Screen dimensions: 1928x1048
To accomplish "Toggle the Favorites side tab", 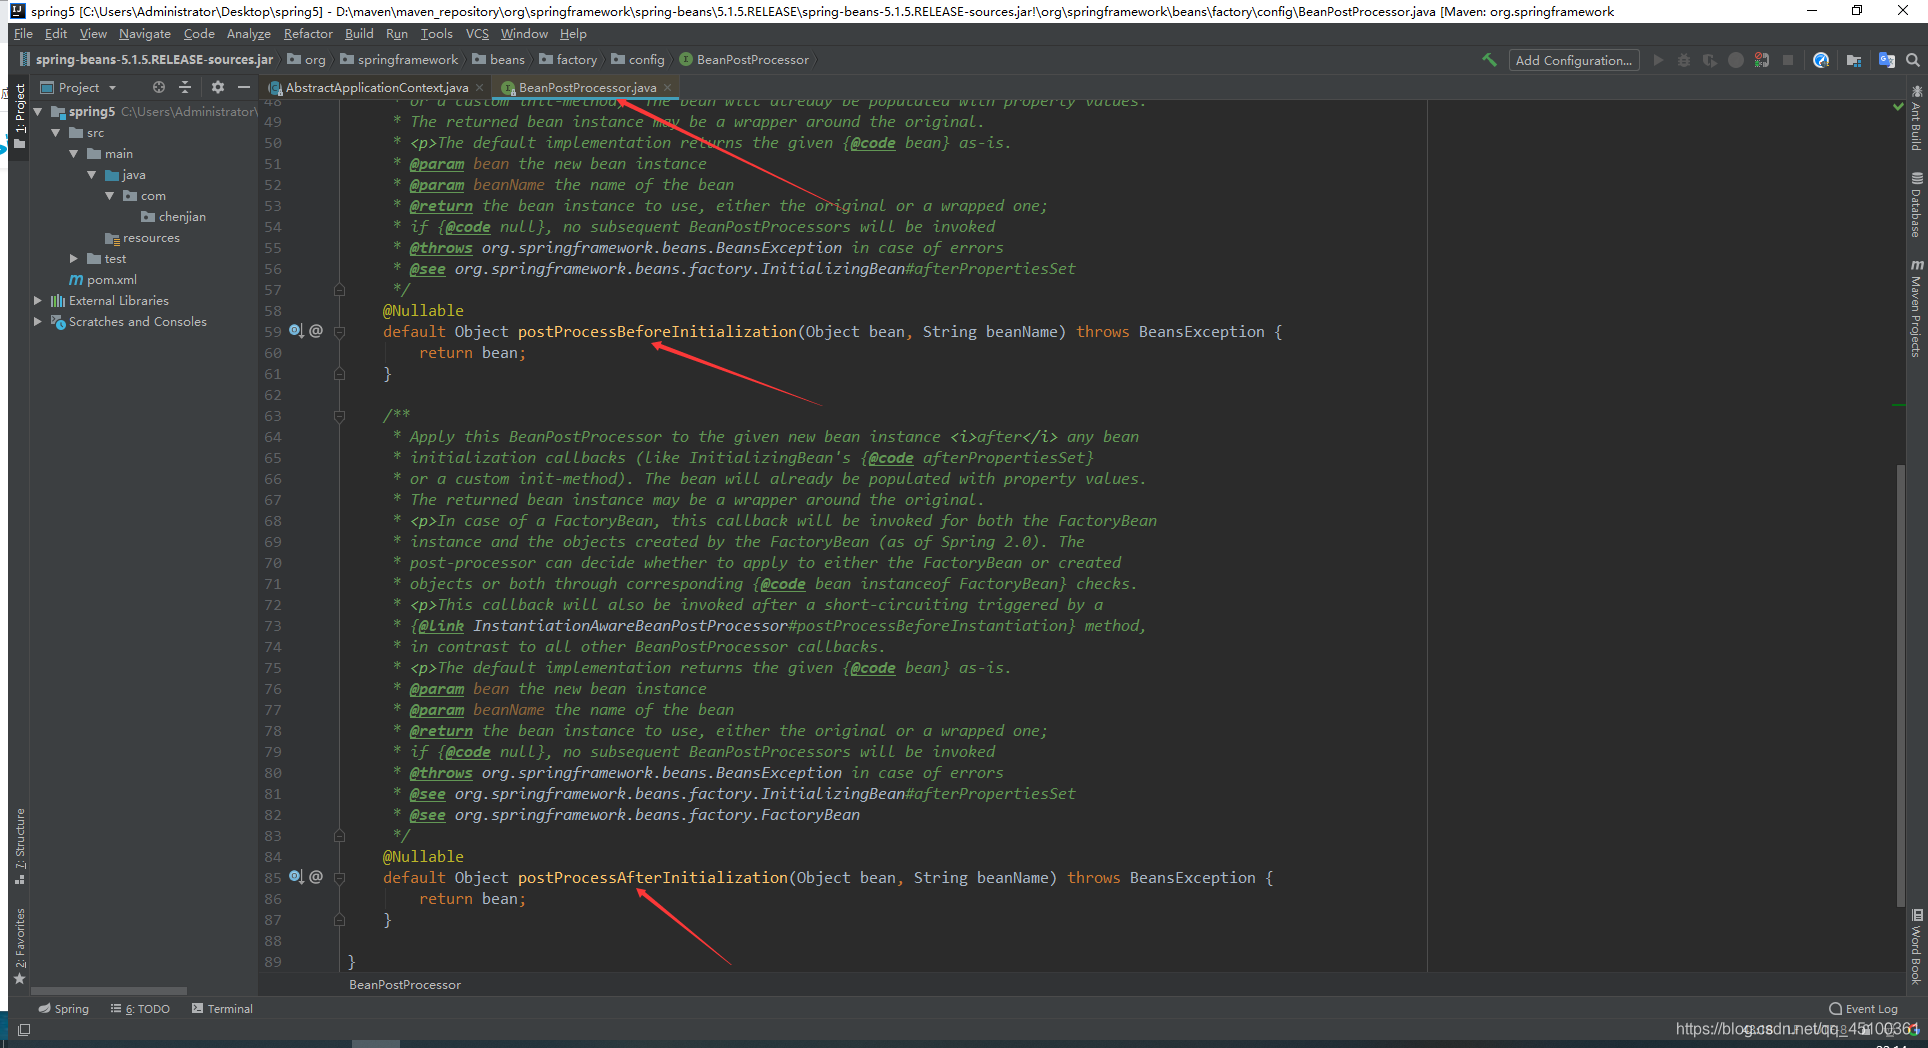I will [x=20, y=945].
